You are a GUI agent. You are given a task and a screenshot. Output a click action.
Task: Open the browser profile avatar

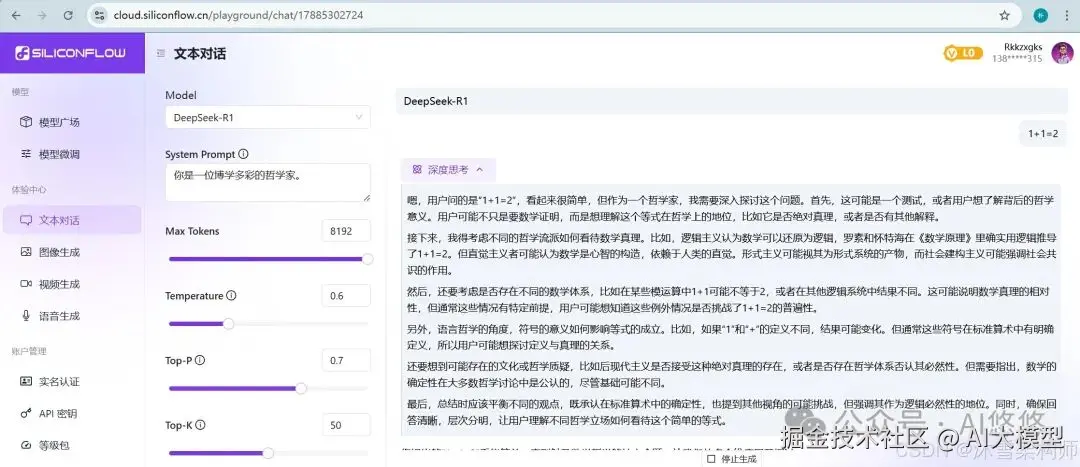pyautogui.click(x=1040, y=15)
